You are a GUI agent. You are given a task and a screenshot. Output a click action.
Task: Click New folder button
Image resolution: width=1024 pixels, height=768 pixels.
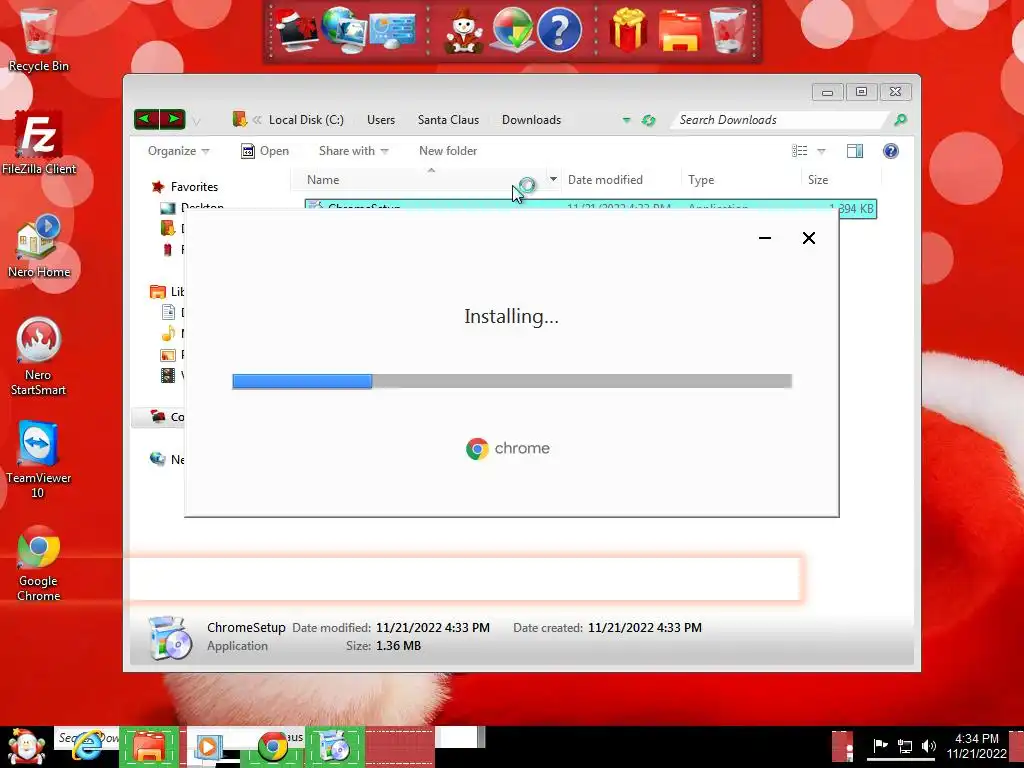[448, 151]
